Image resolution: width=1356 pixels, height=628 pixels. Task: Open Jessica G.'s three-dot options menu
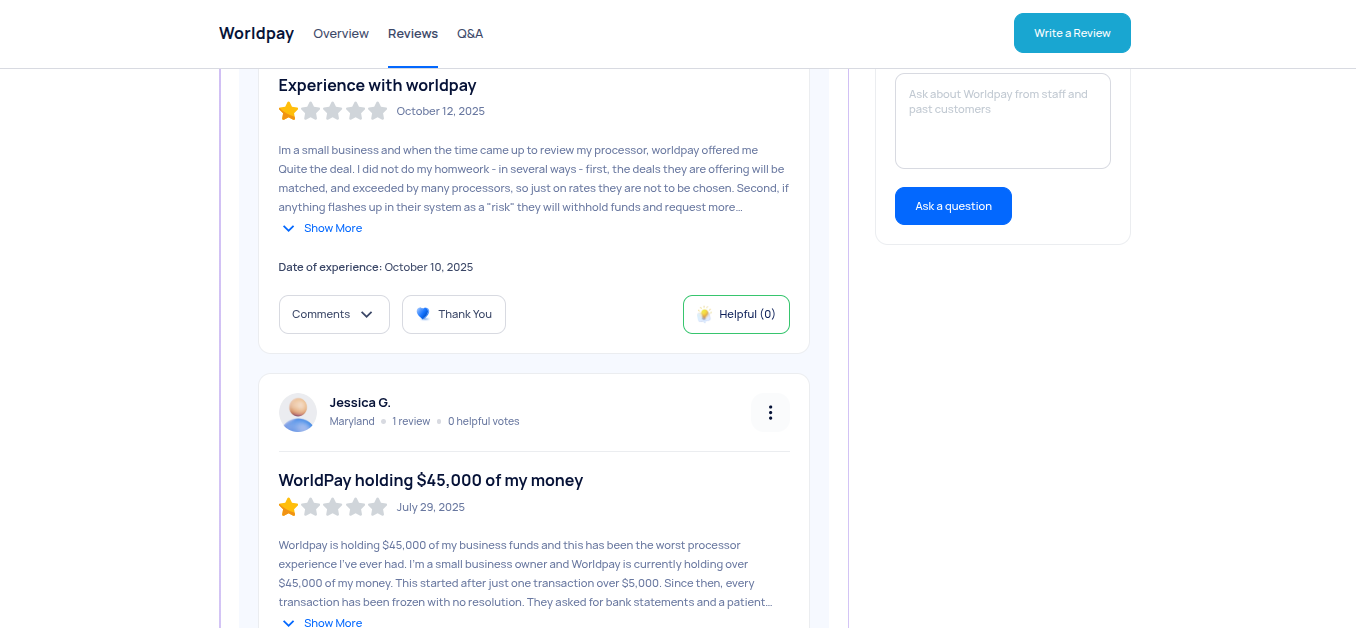click(x=770, y=413)
